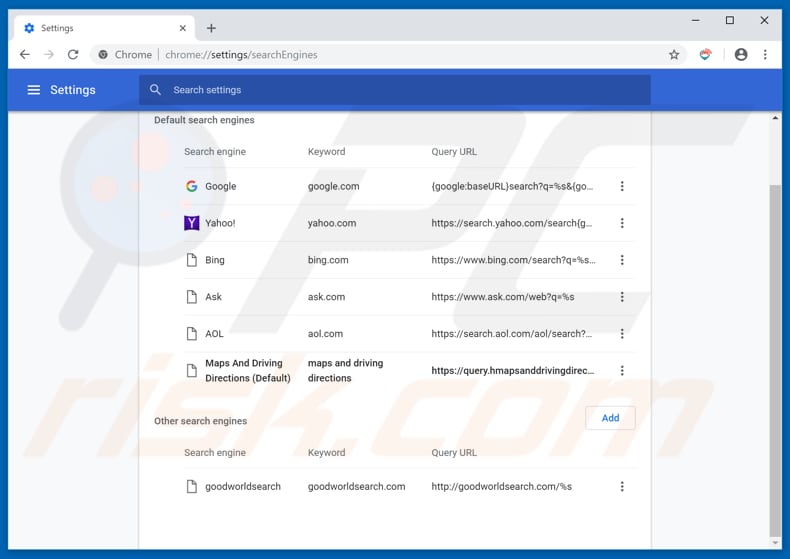790x559 pixels.
Task: Open more actions for Google
Action: (x=622, y=186)
